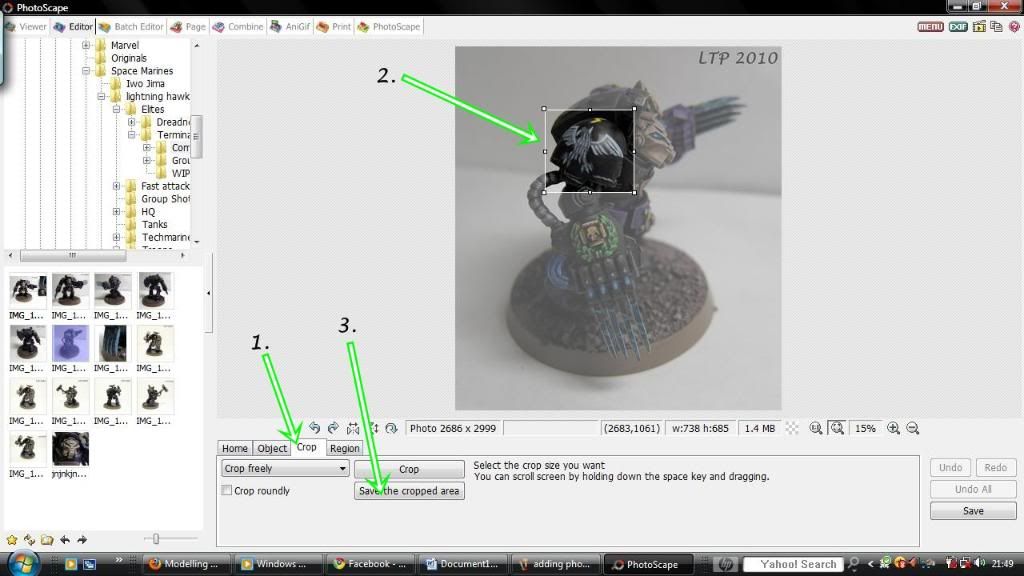Click the Redo button
This screenshot has width=1024, height=576.
995,468
